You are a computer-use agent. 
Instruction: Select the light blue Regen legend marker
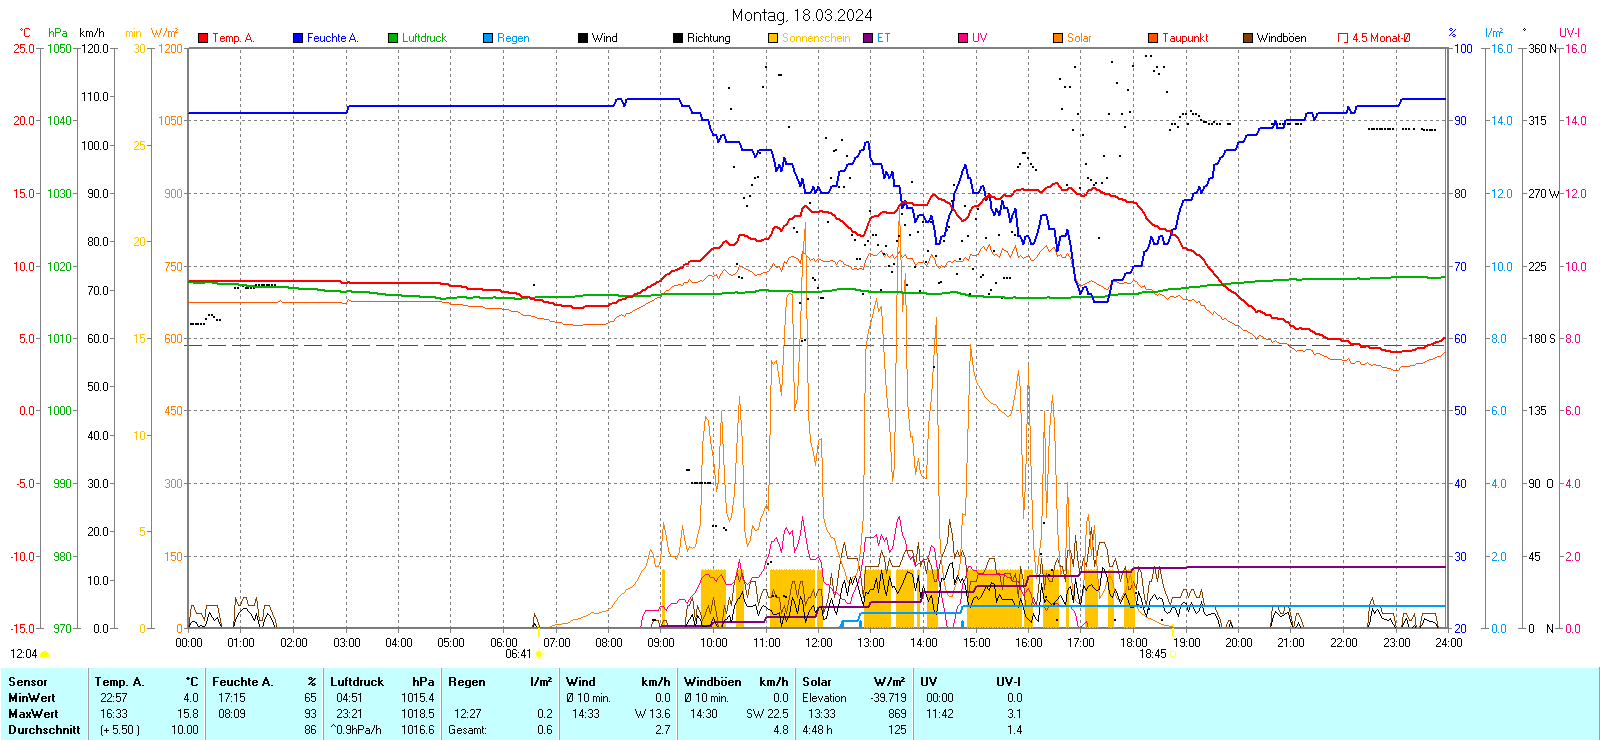pos(488,38)
